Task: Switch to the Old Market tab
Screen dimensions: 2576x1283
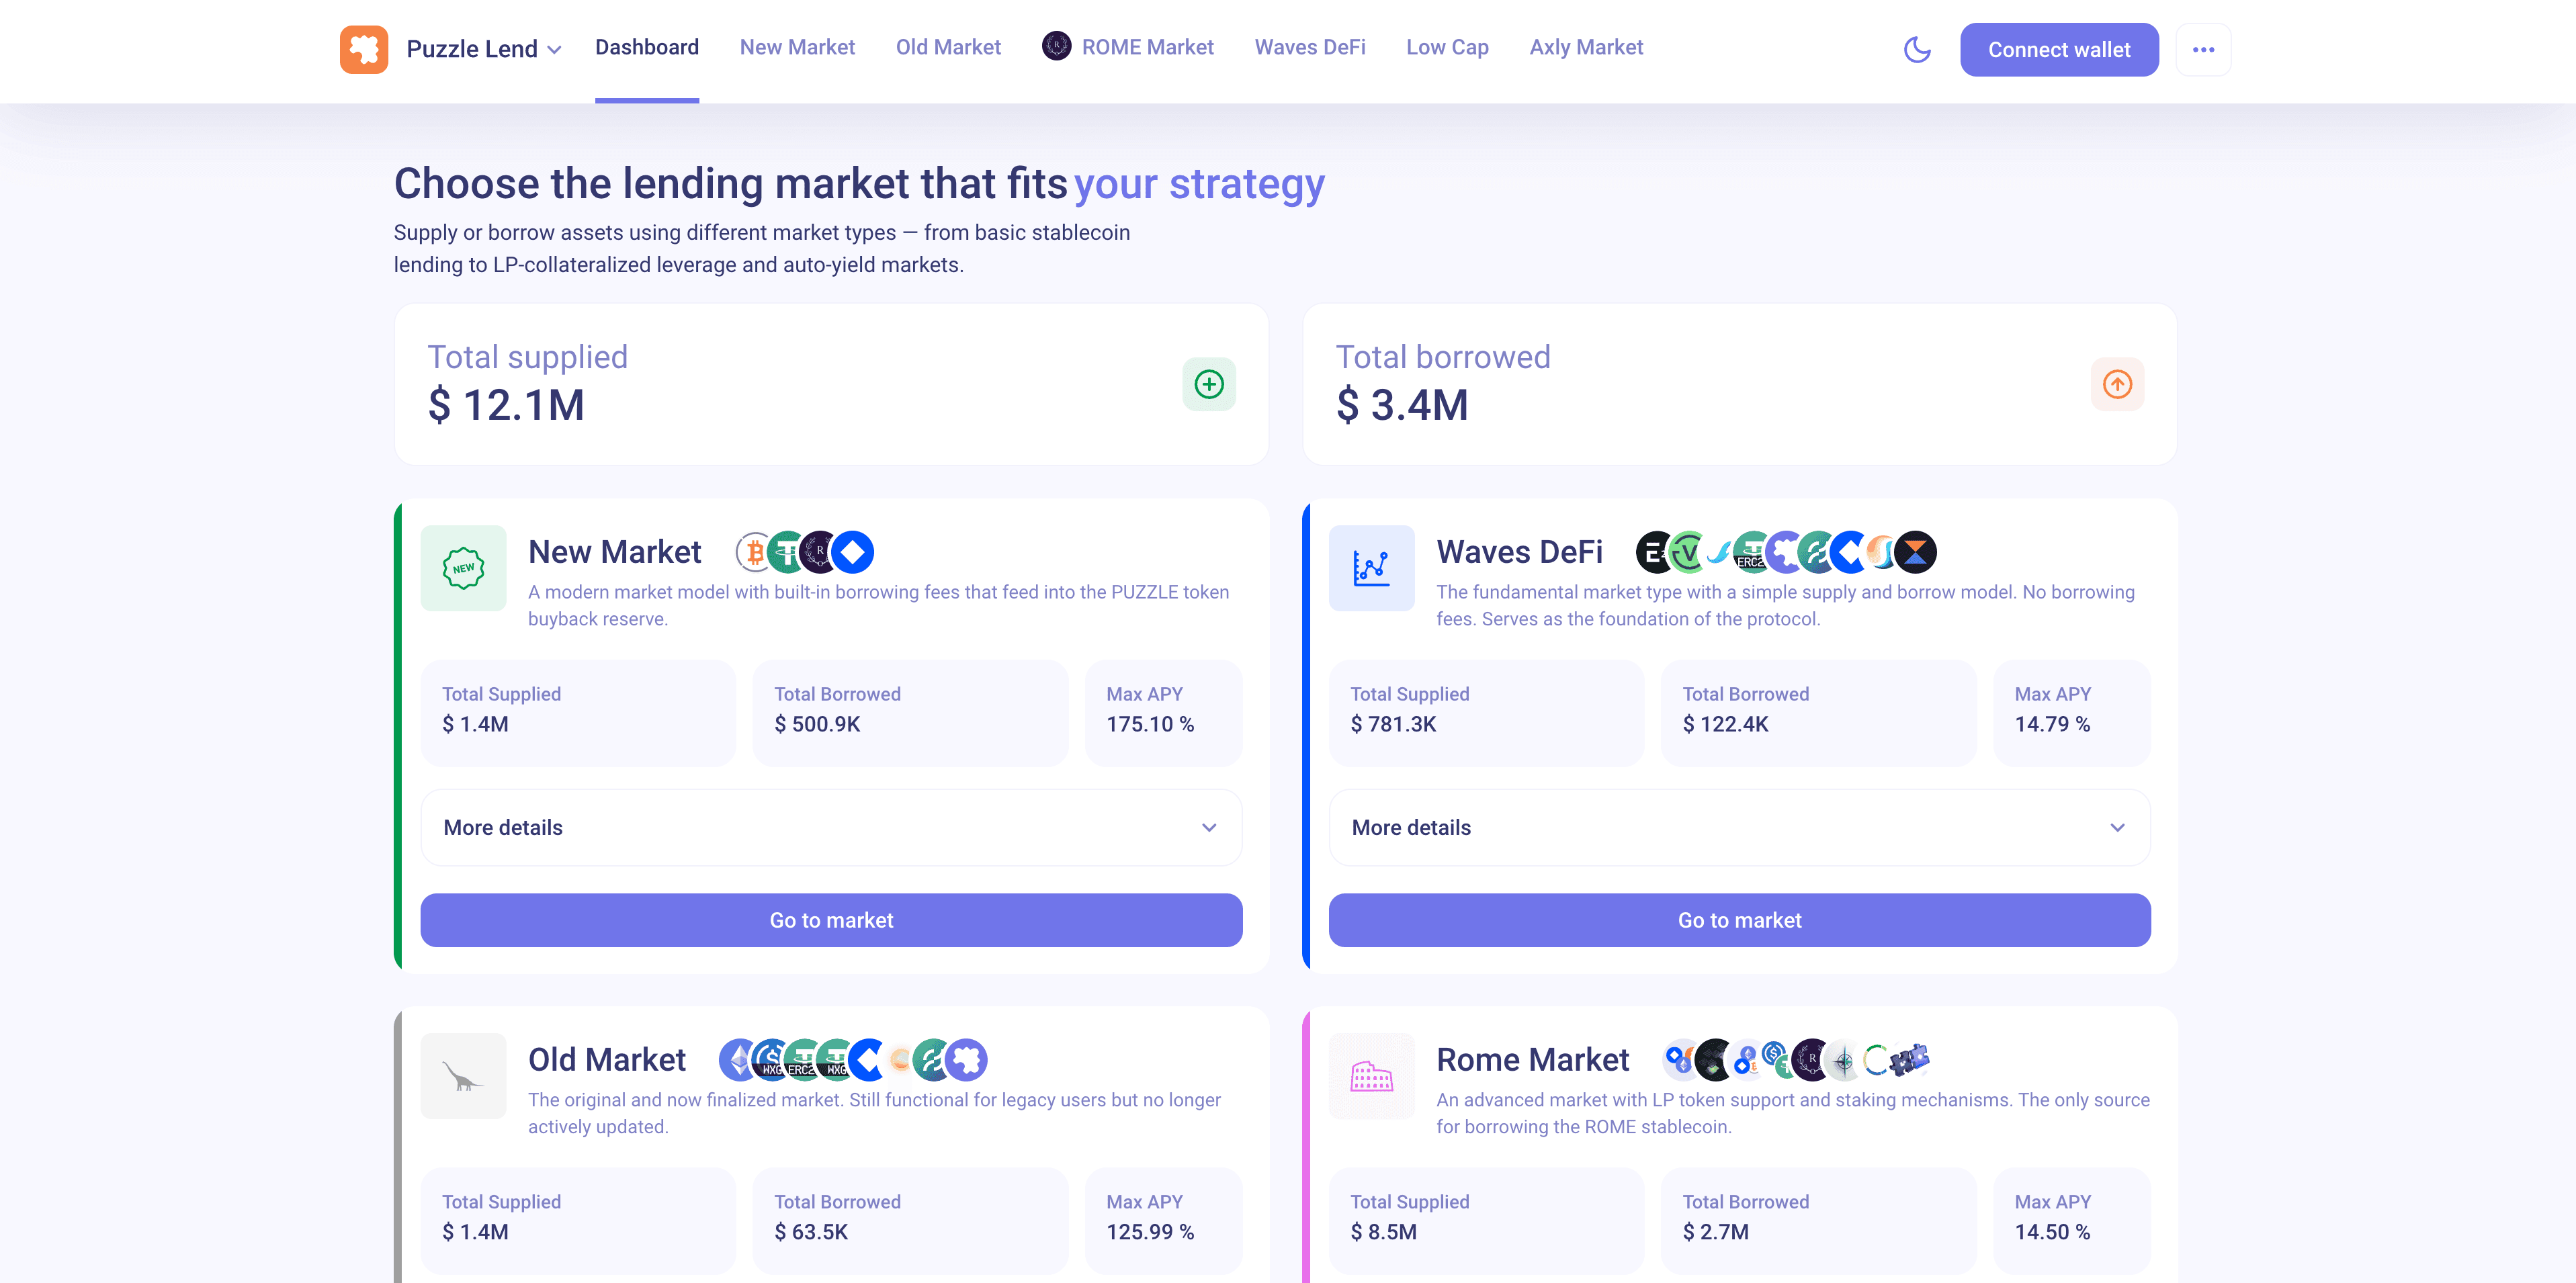Action: tap(948, 47)
